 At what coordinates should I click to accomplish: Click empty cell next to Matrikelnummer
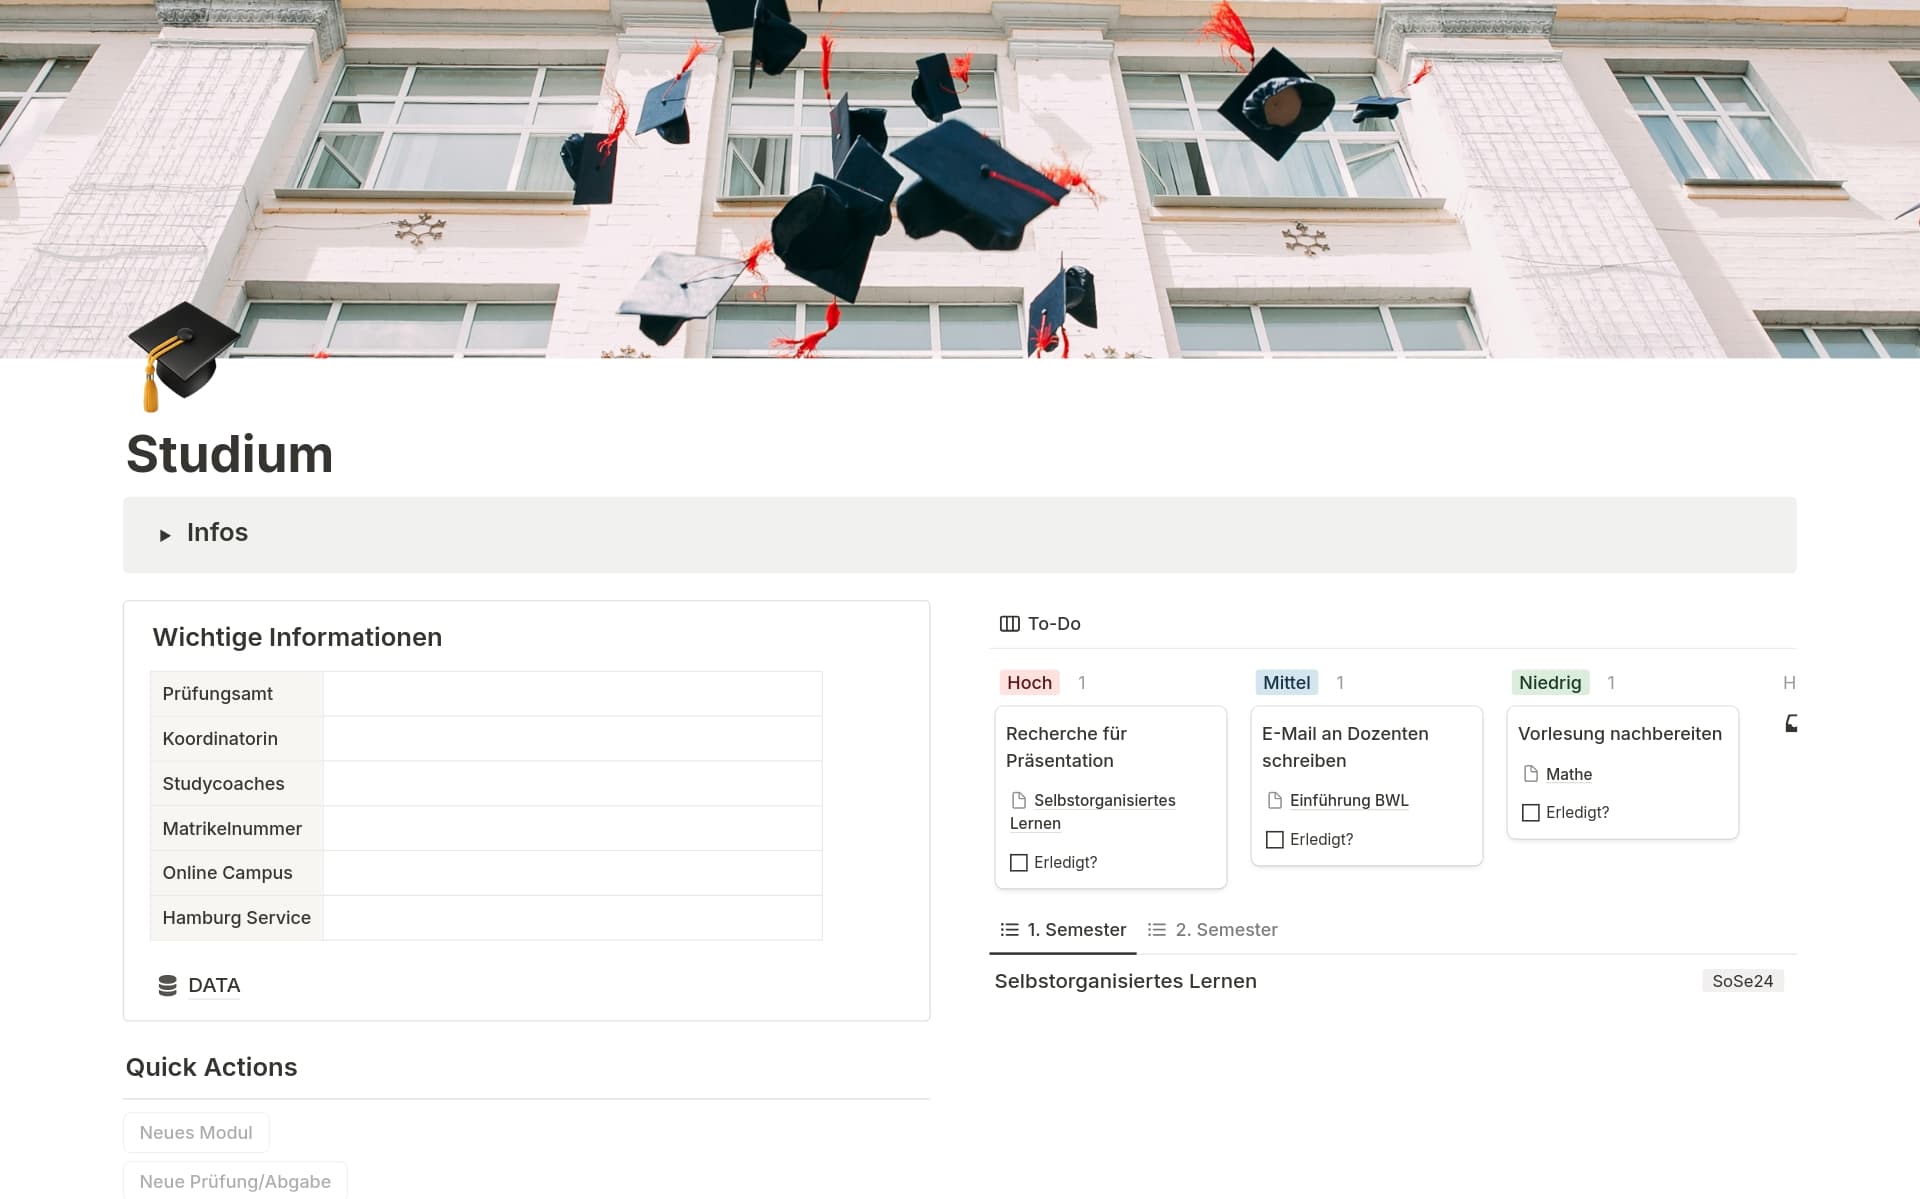571,828
